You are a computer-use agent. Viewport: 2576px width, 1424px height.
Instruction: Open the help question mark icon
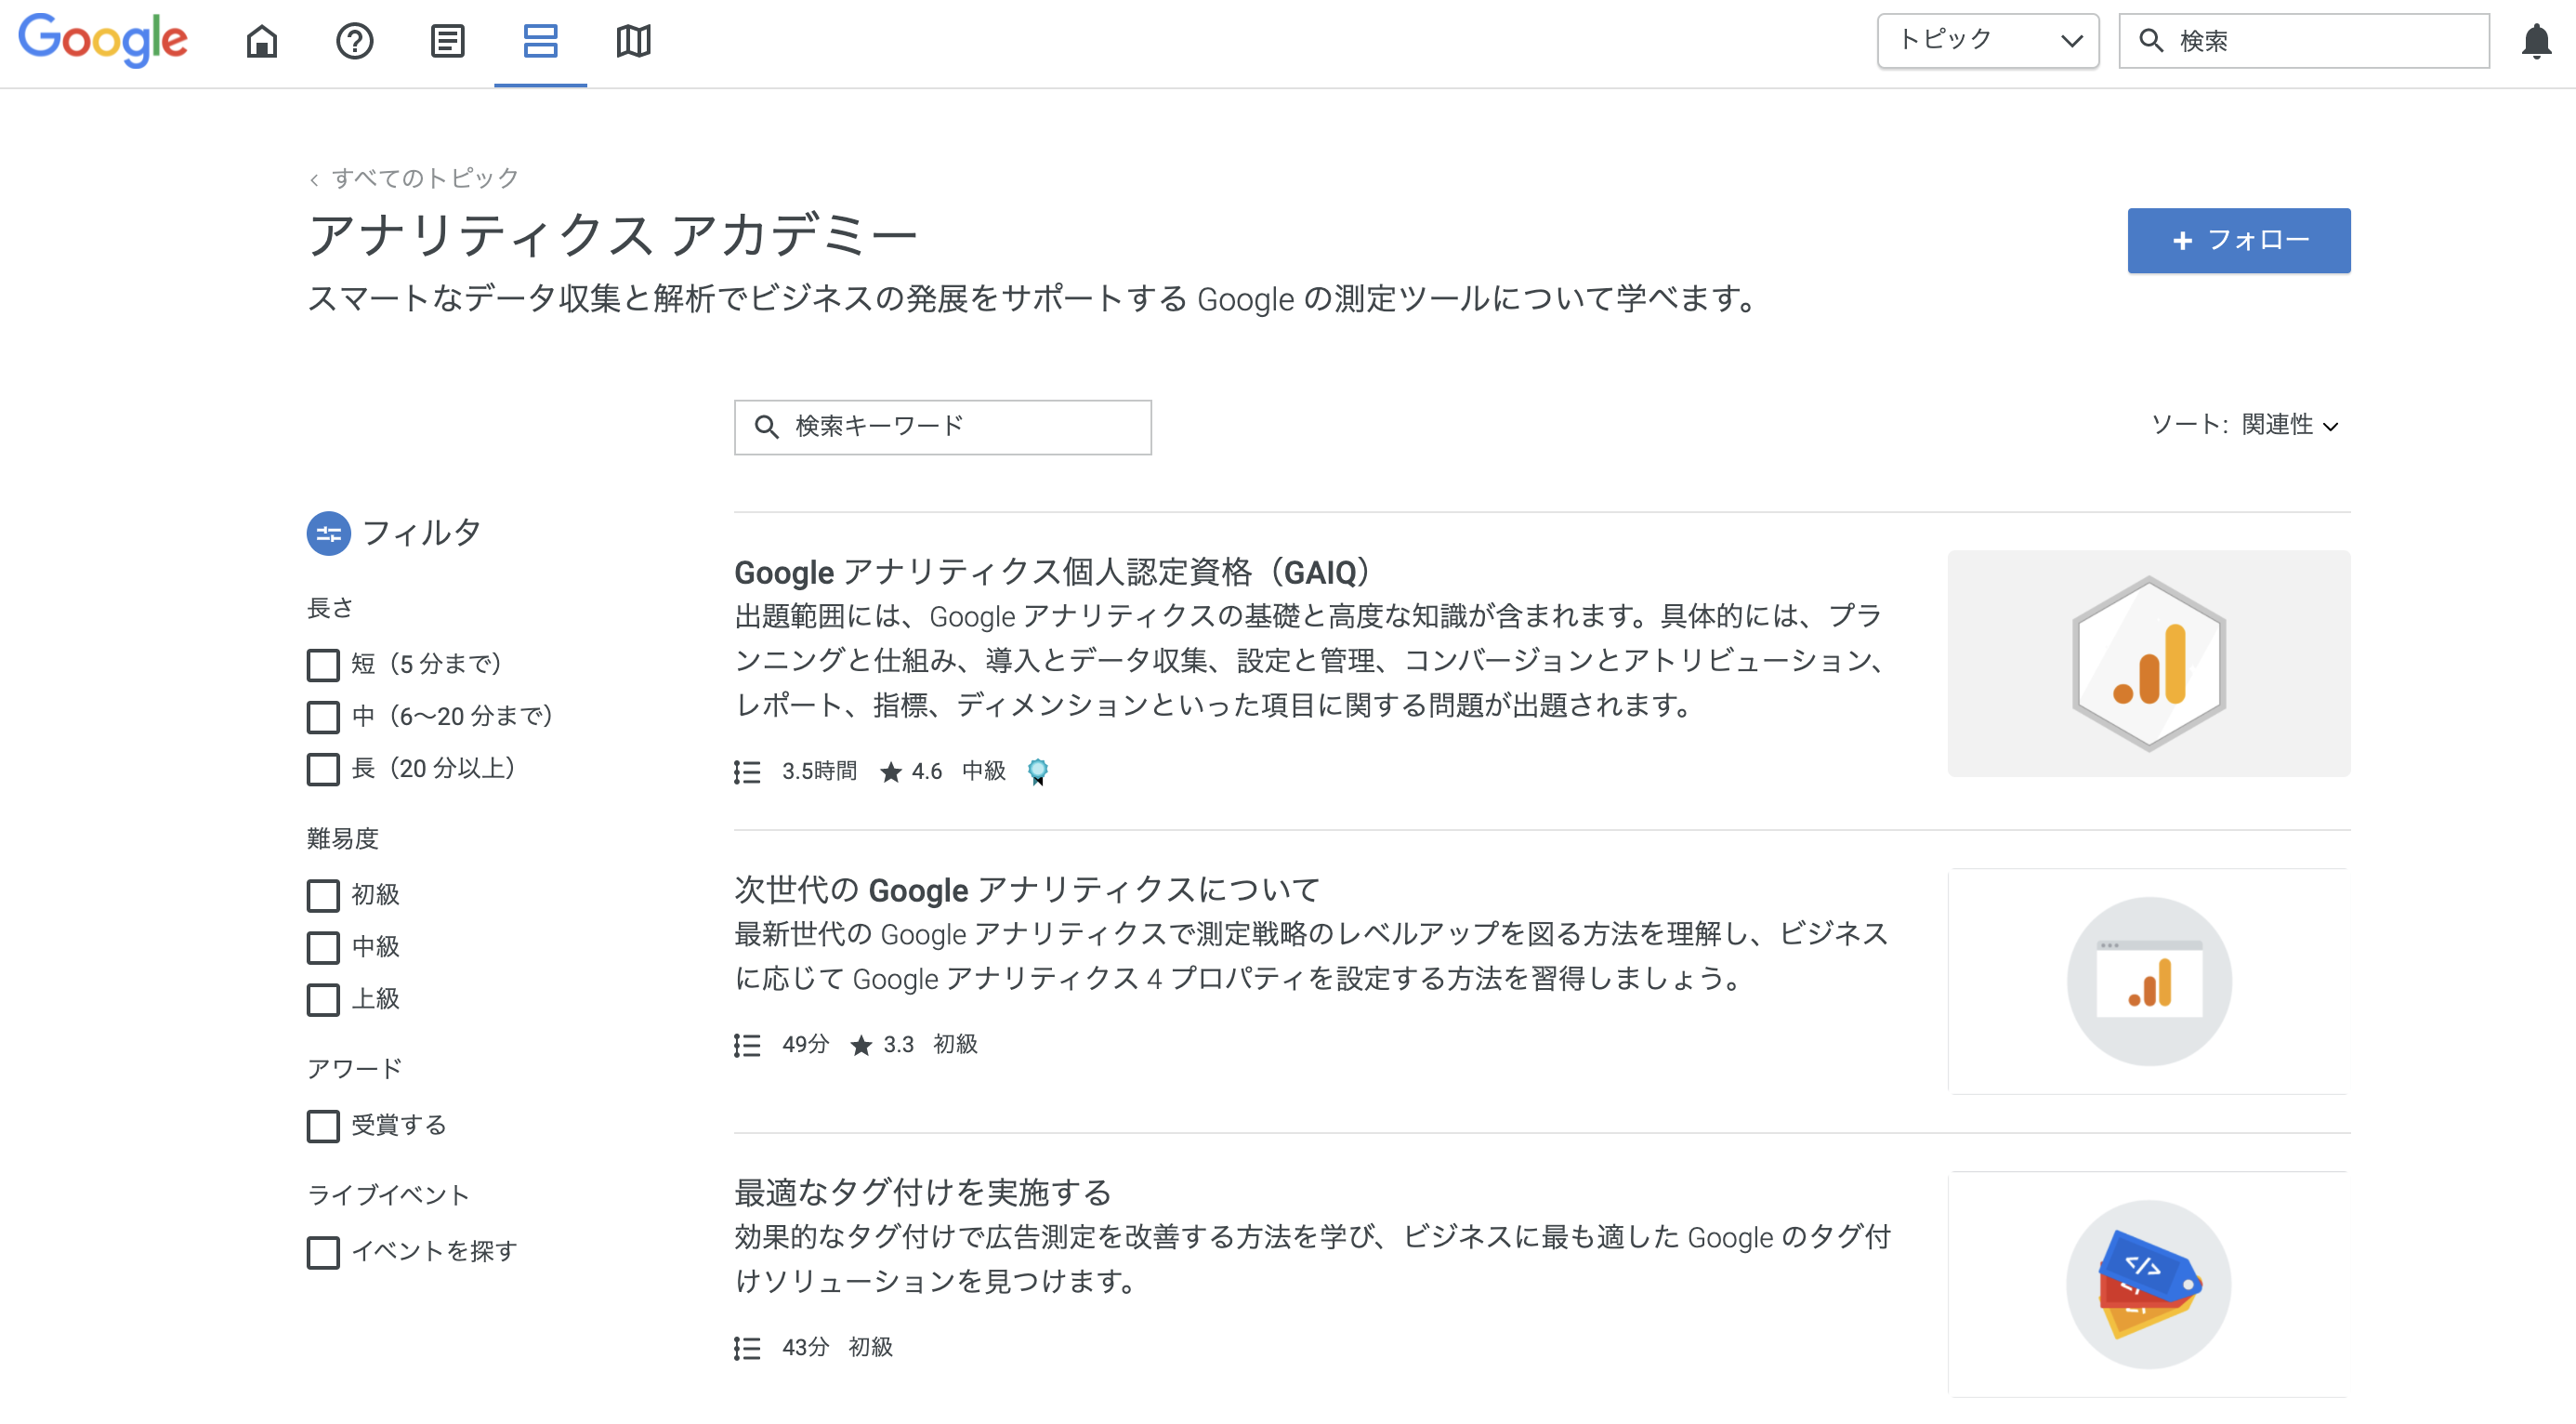pyautogui.click(x=355, y=41)
